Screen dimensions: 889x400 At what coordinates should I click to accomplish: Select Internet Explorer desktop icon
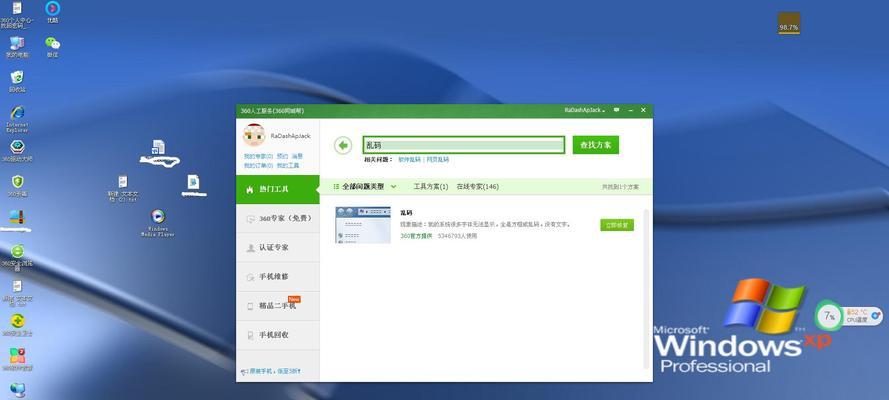(17, 119)
